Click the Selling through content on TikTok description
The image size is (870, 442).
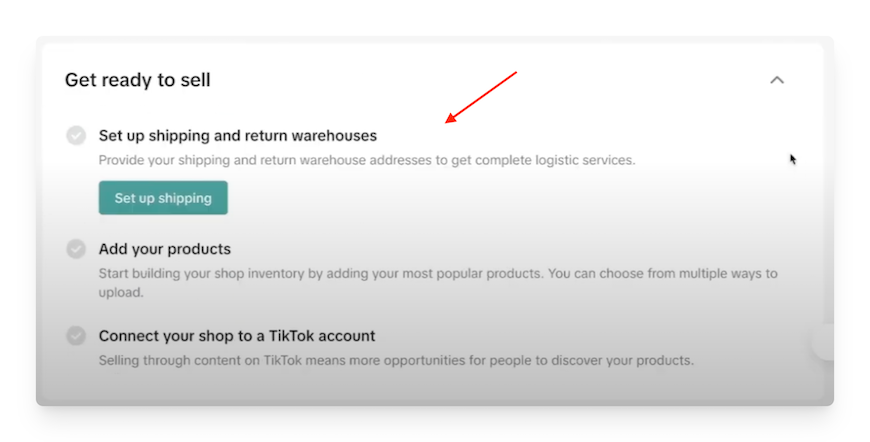[x=396, y=360]
